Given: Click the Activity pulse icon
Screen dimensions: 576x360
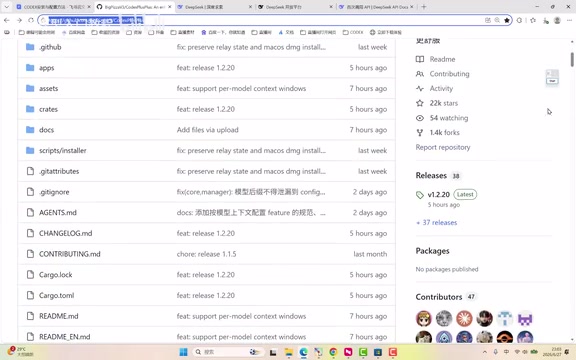Looking at the screenshot, I should coord(420,89).
